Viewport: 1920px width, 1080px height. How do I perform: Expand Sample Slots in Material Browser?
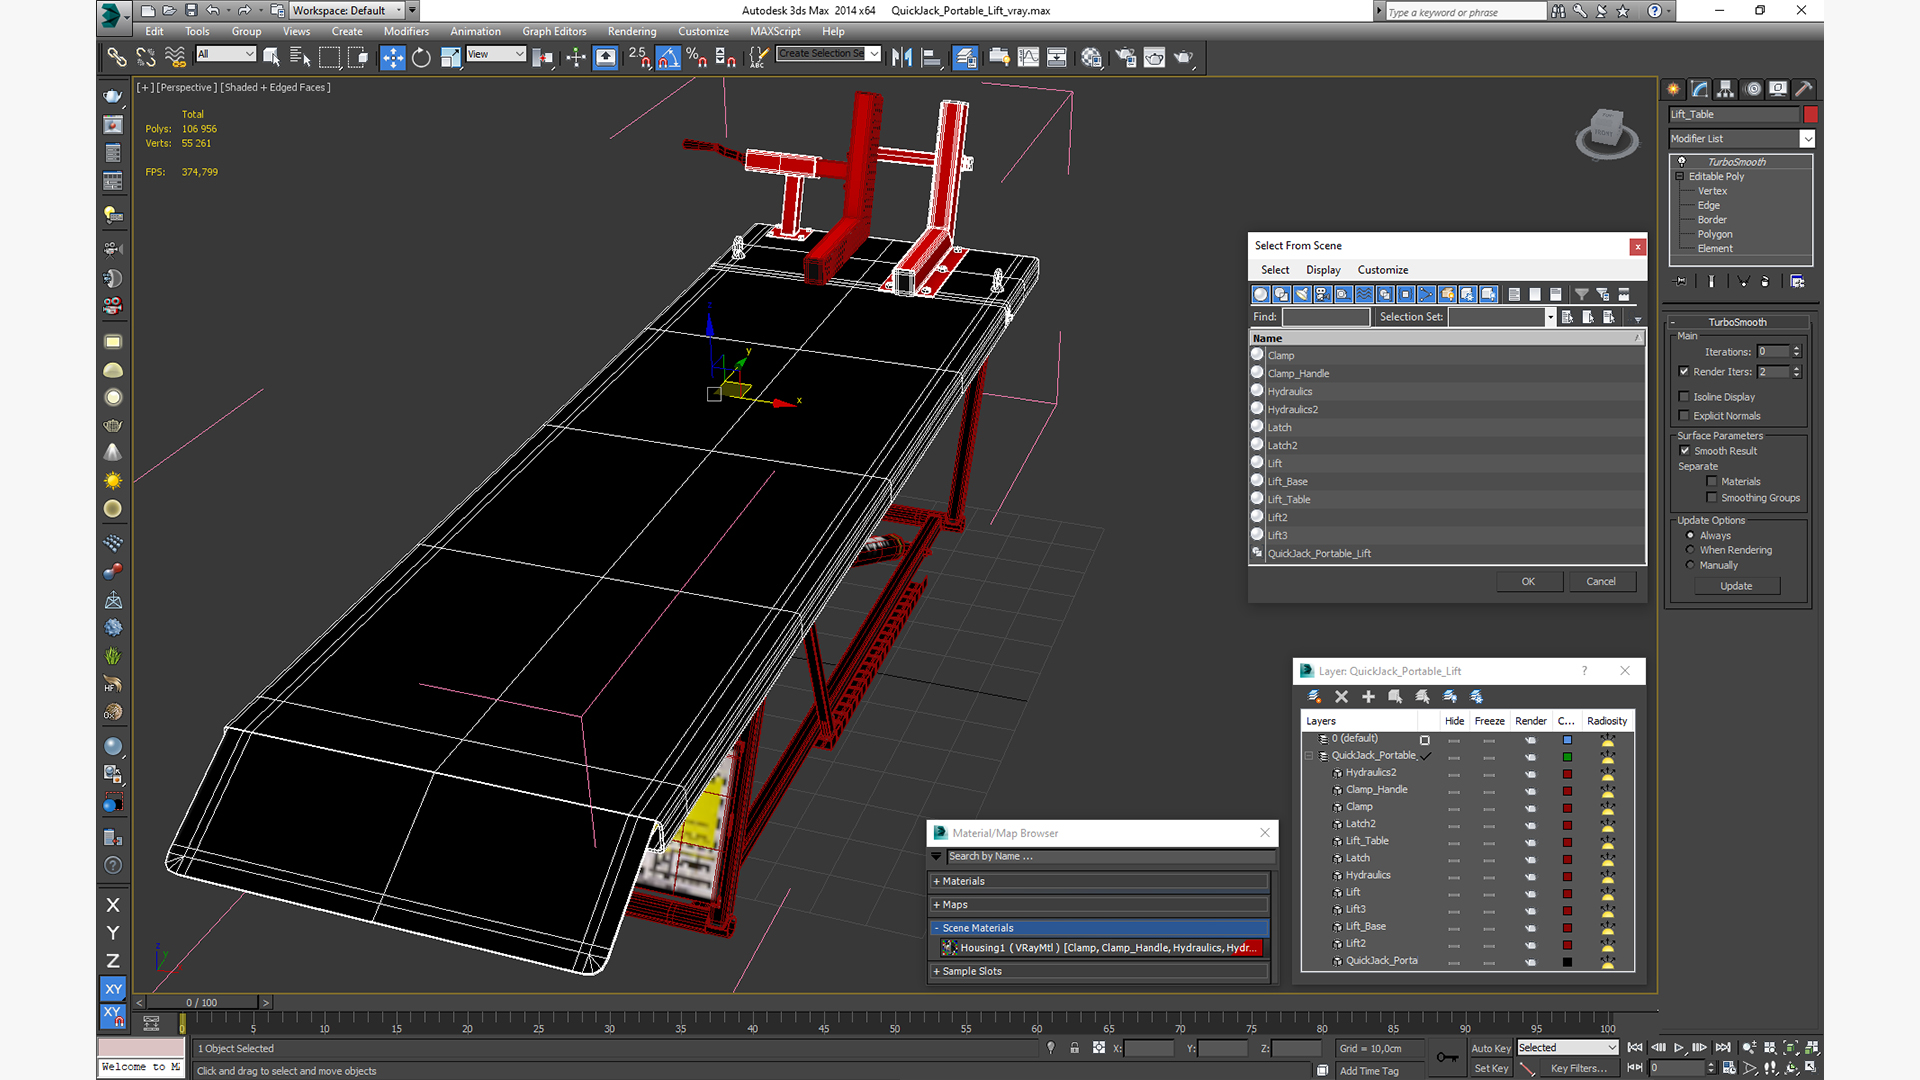pyautogui.click(x=1100, y=972)
